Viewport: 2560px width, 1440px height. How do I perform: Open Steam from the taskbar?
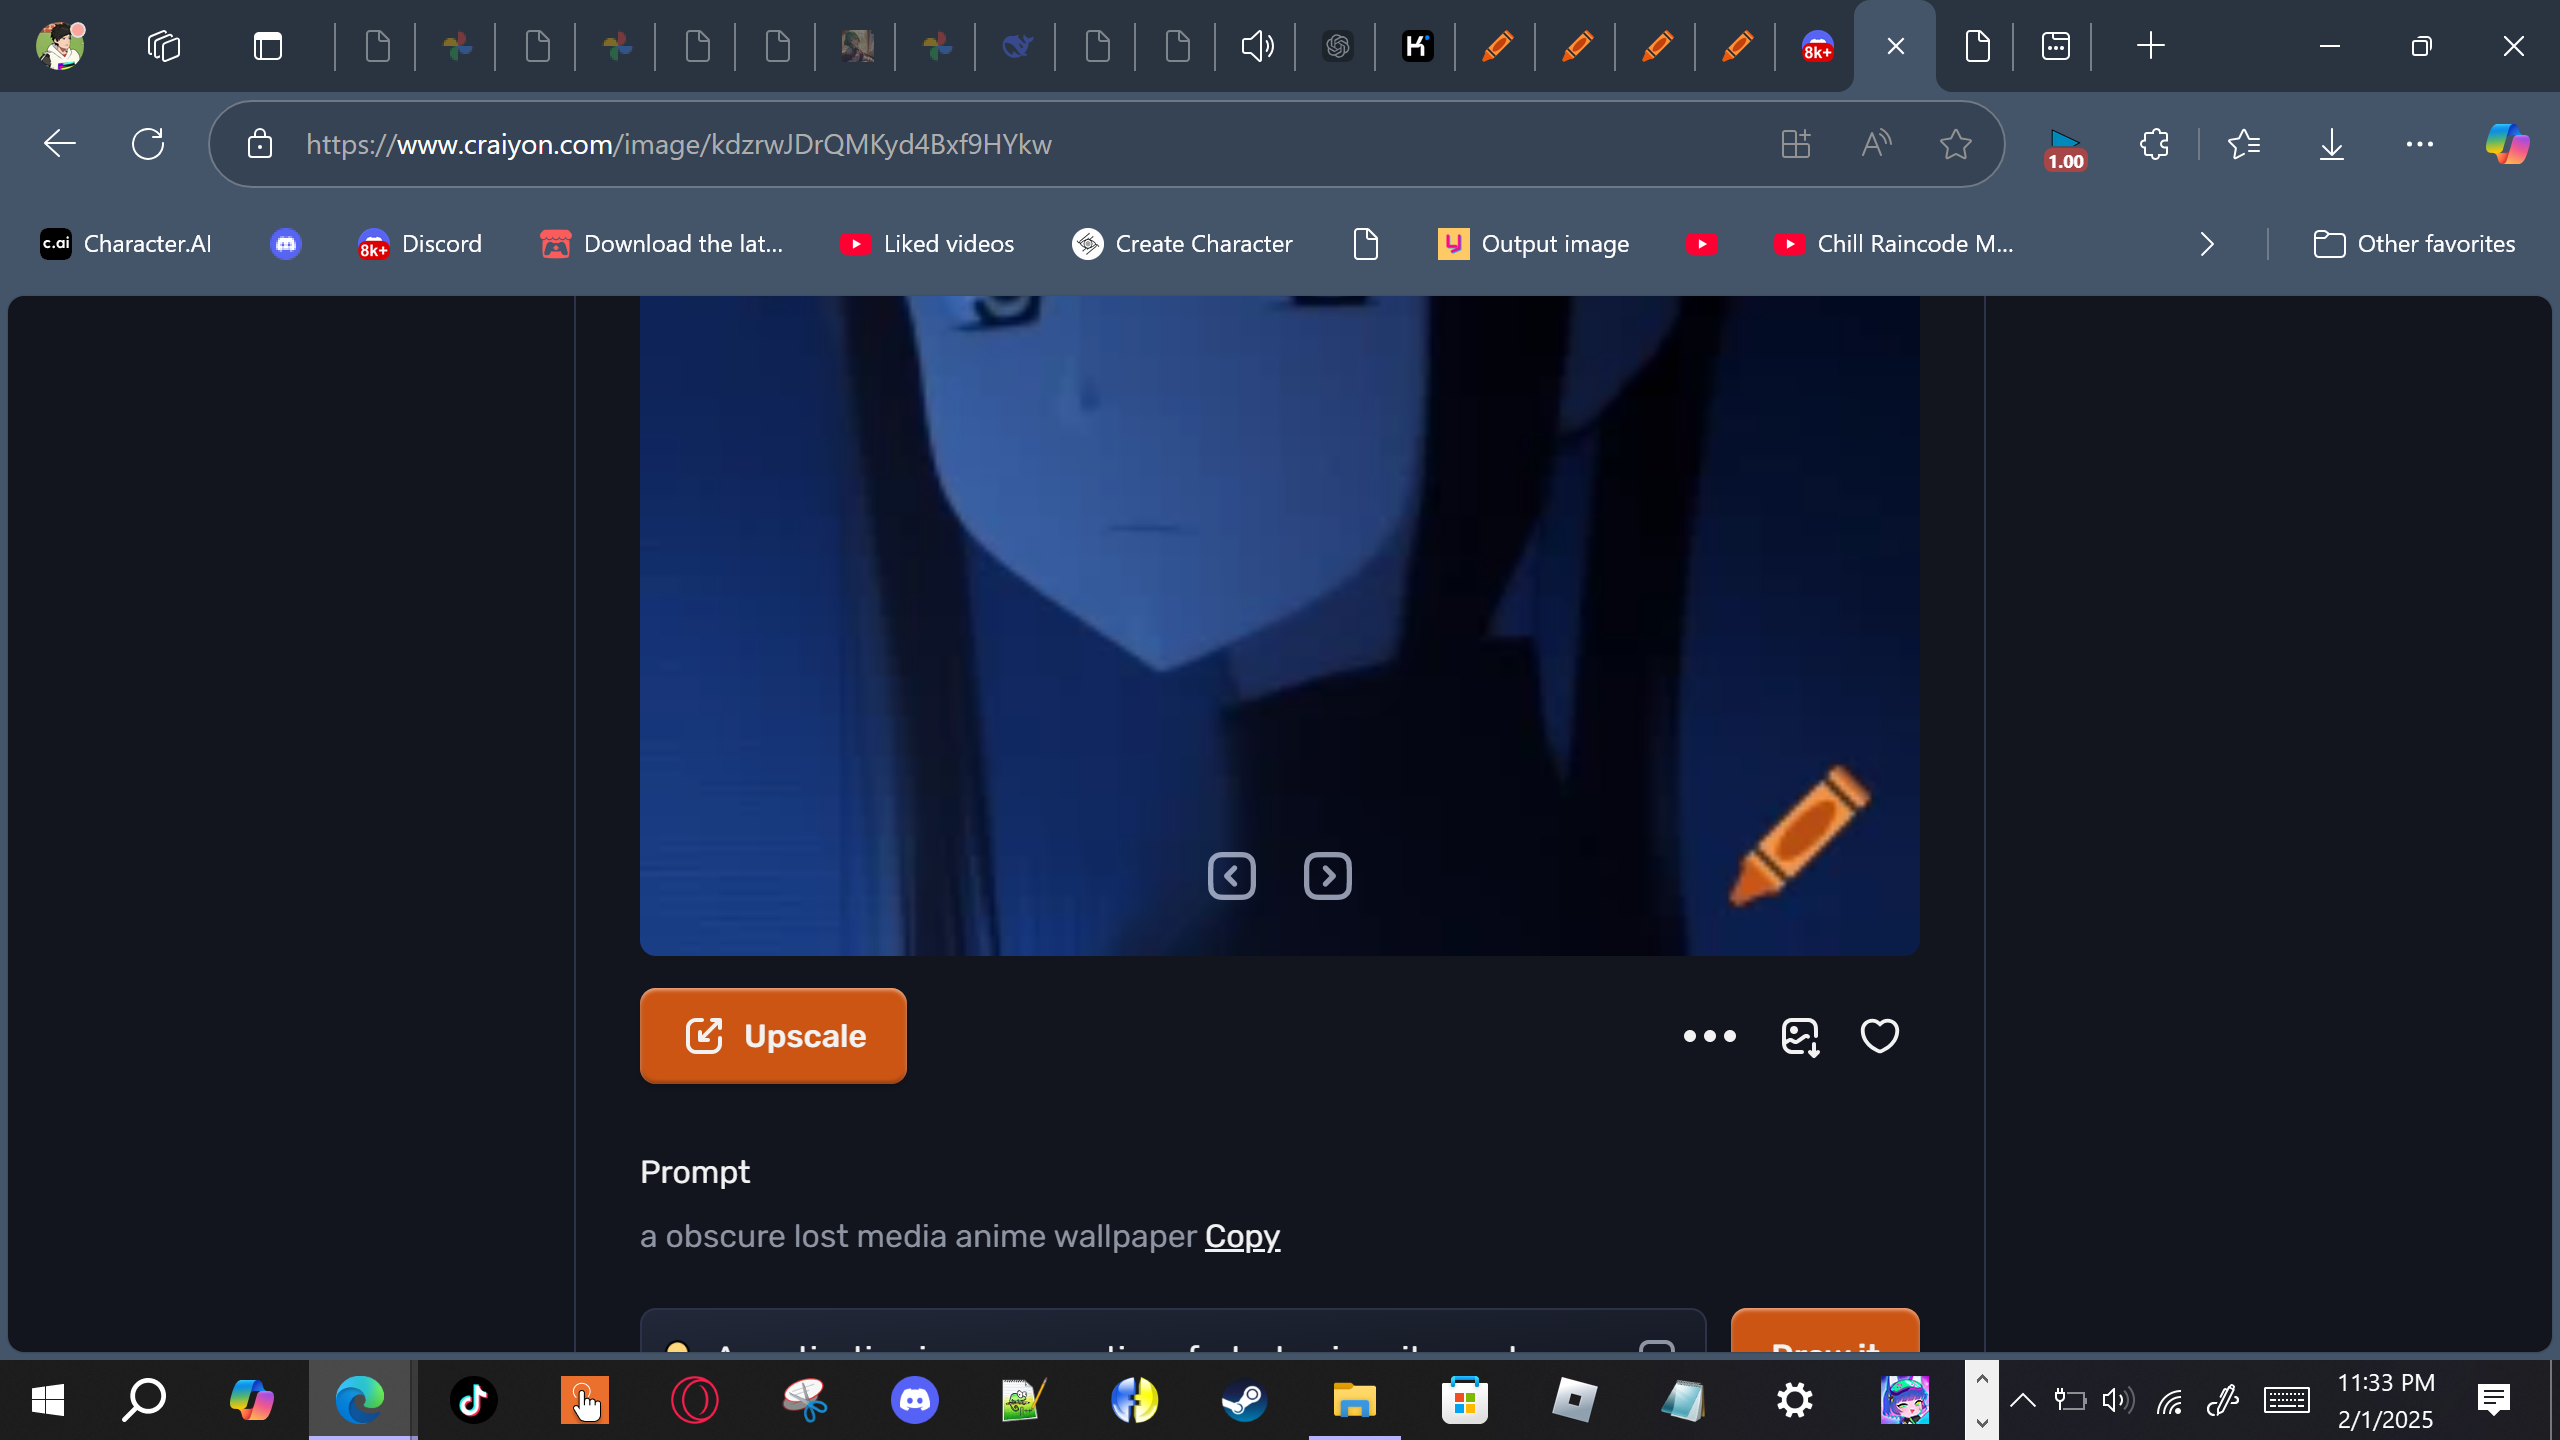pos(1244,1400)
